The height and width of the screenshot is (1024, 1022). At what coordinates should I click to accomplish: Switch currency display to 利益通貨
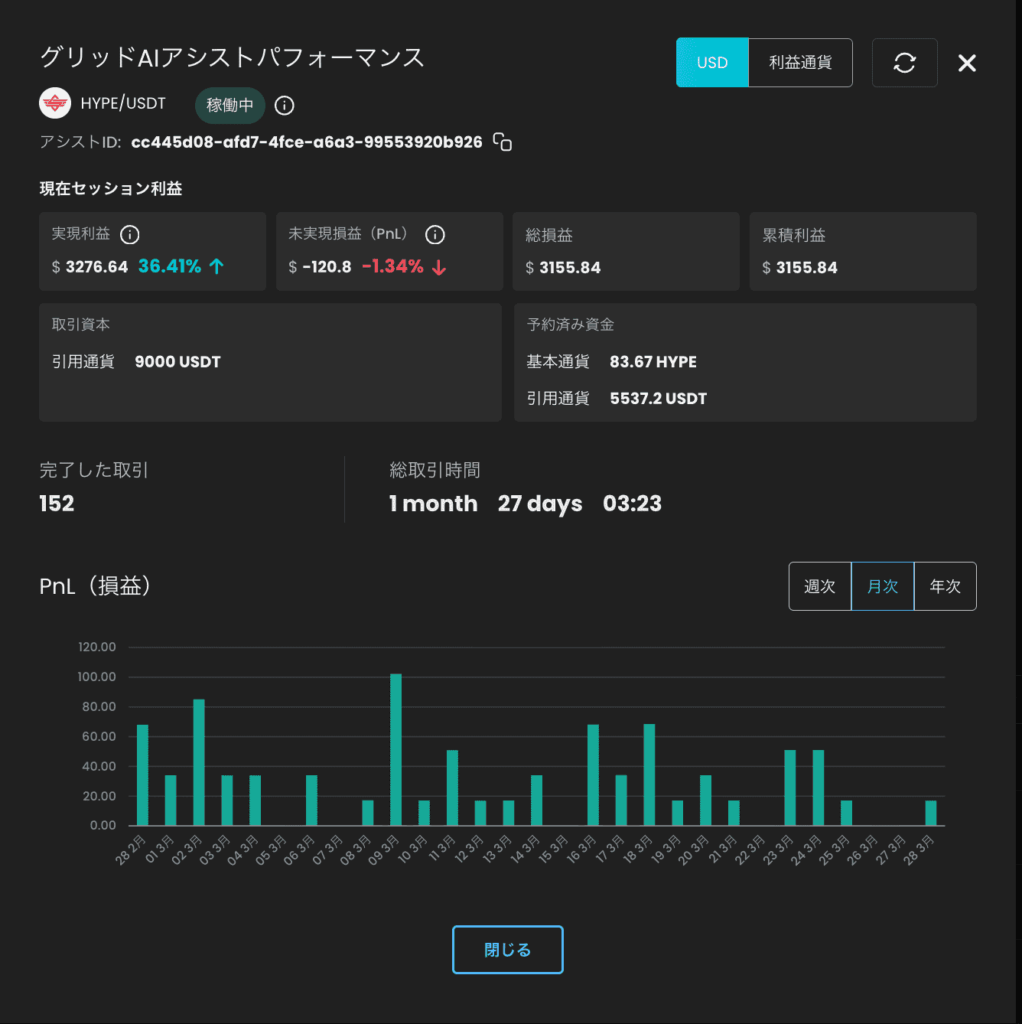coord(800,63)
